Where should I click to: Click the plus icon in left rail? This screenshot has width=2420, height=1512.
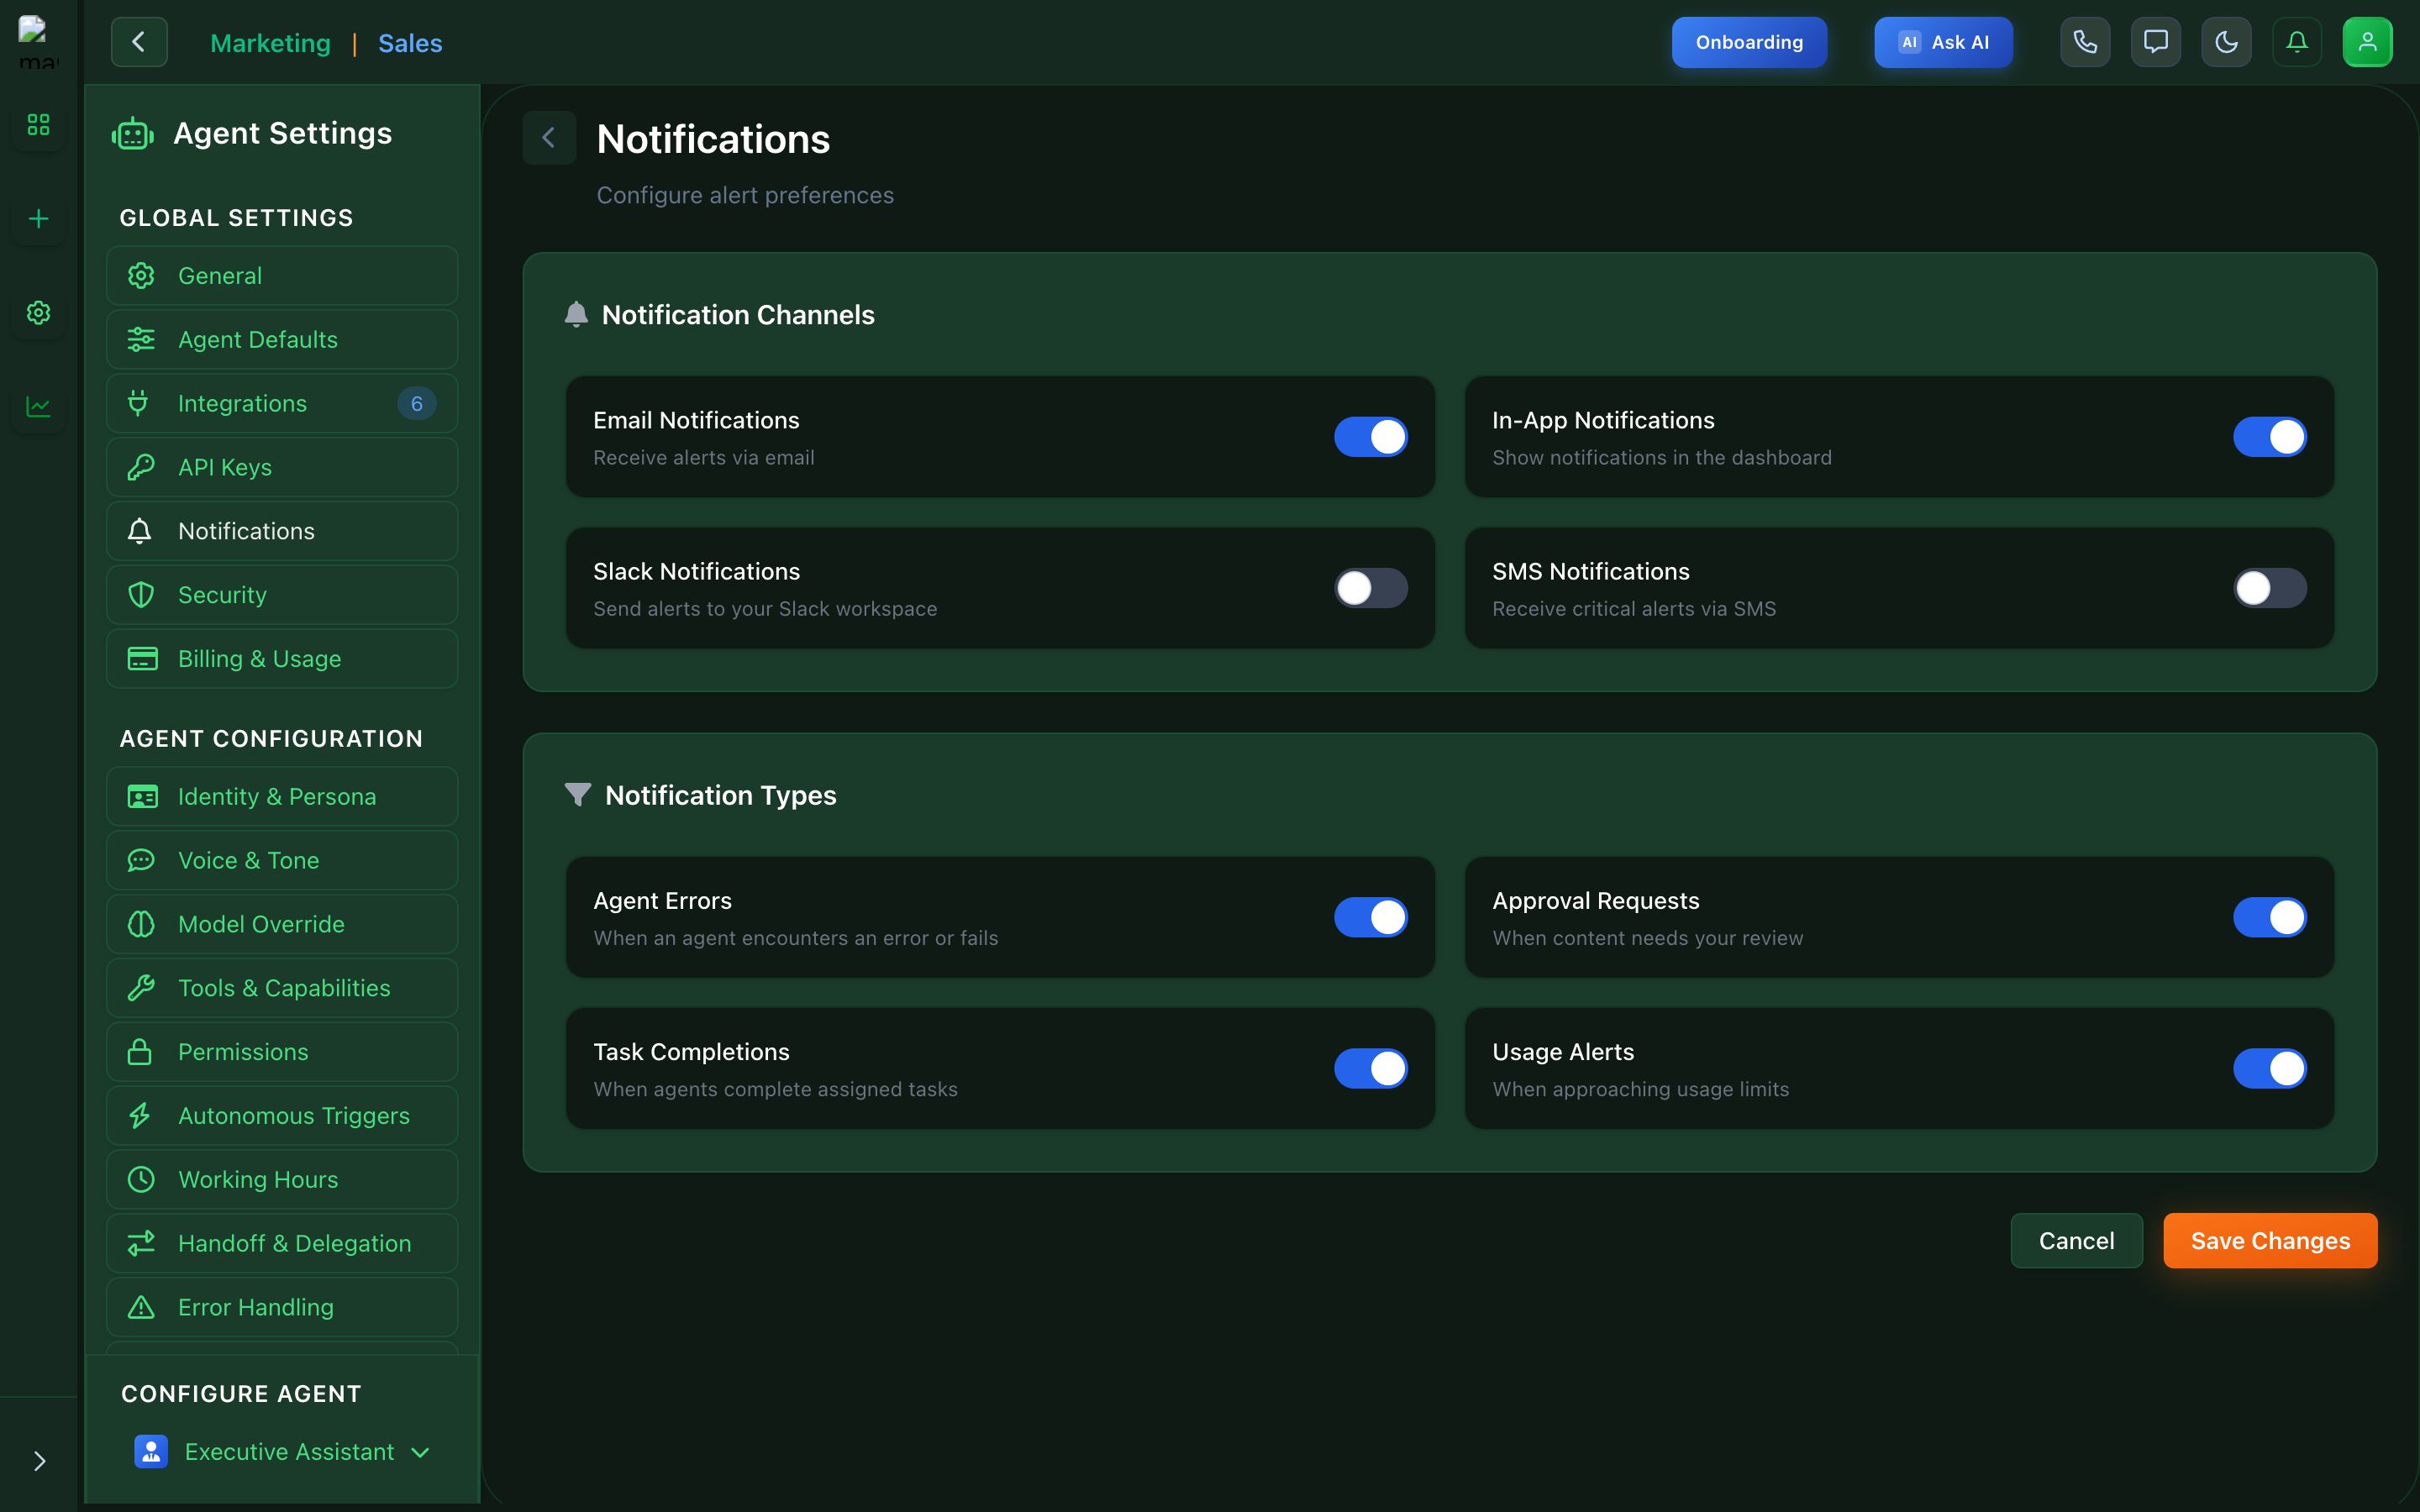38,219
